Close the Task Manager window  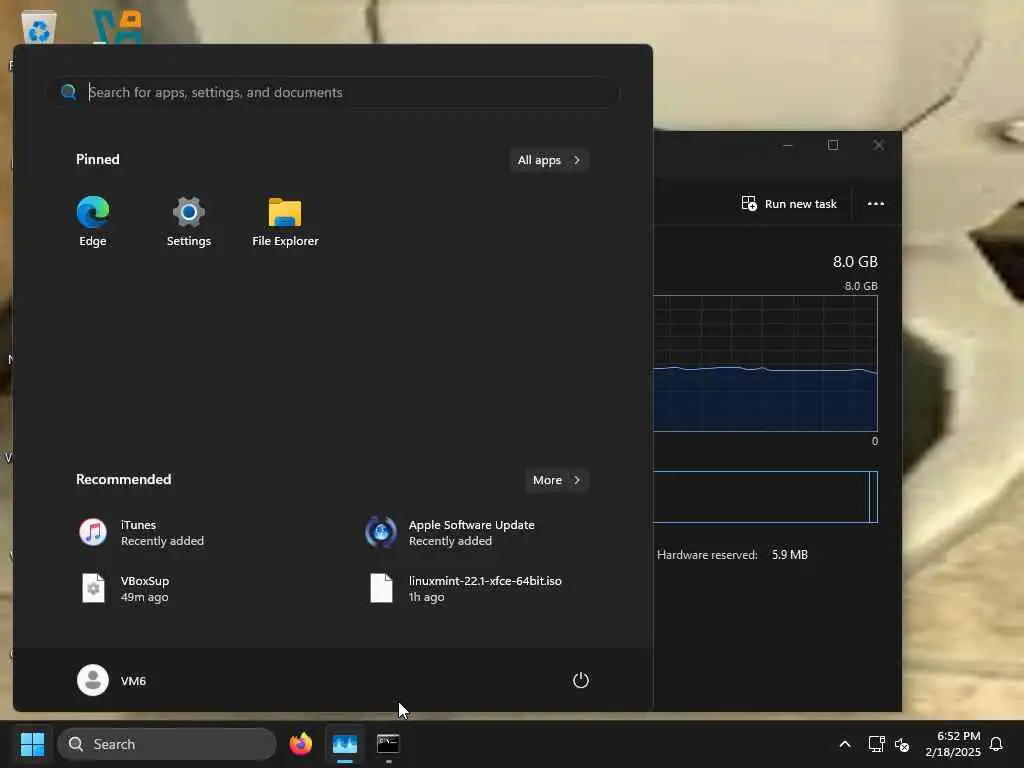[878, 145]
